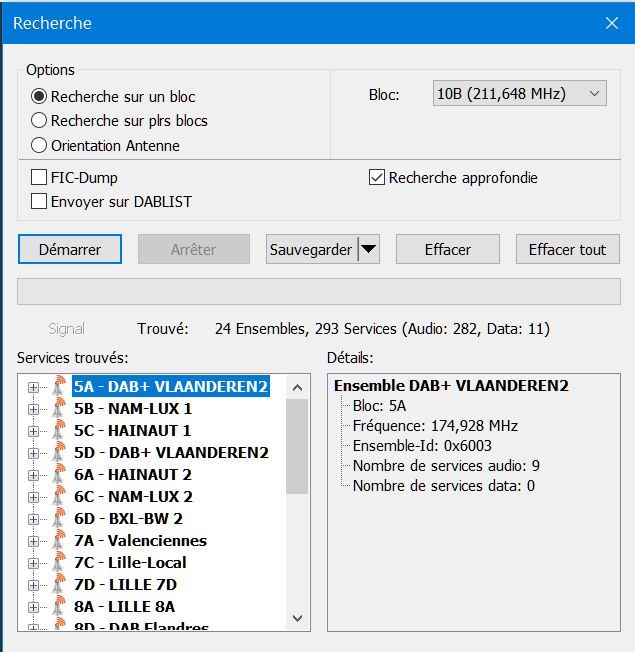Screen dimensions: 635x652
Task: Select the 8A - LILLE 8A ensemble
Action: tap(124, 607)
